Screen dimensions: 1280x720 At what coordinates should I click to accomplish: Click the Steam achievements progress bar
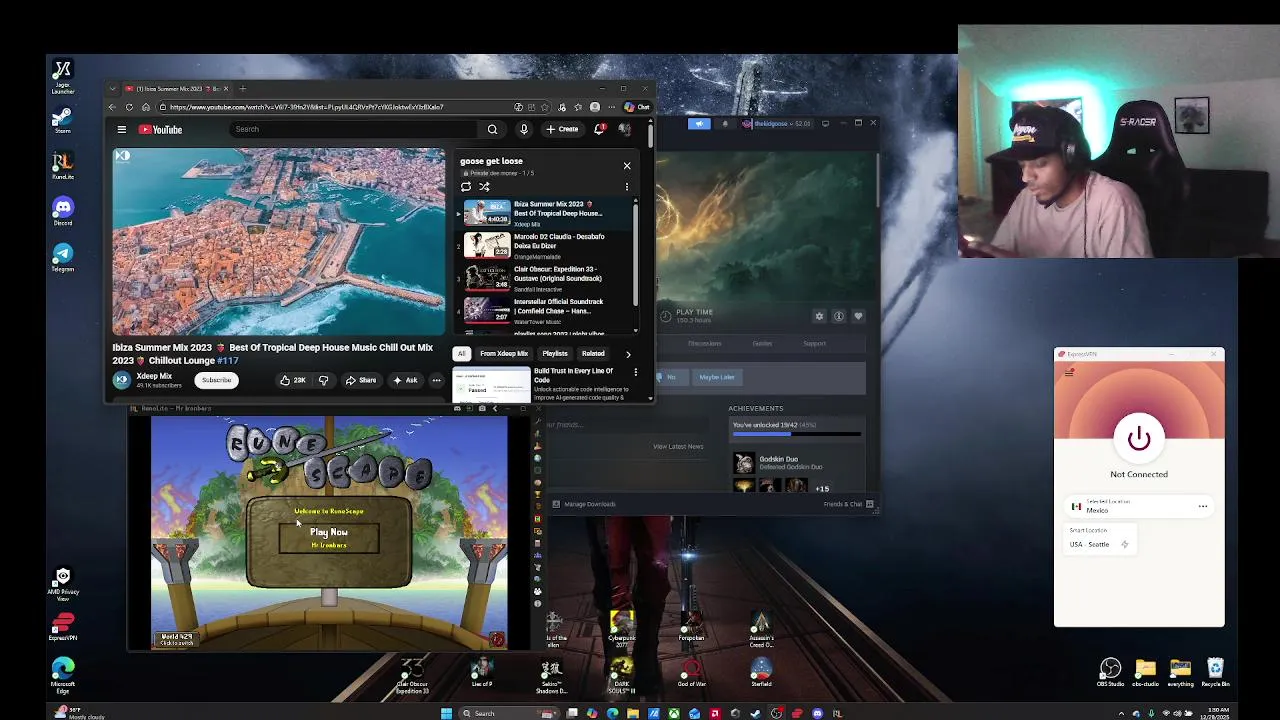click(x=796, y=434)
